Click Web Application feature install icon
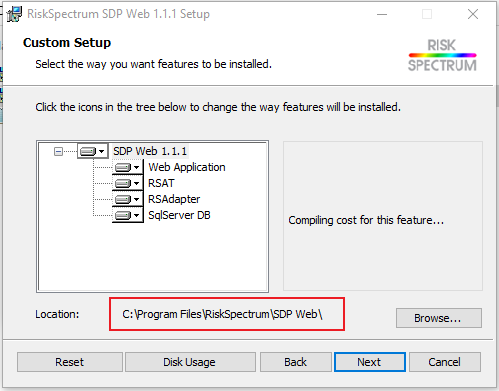 [123, 167]
